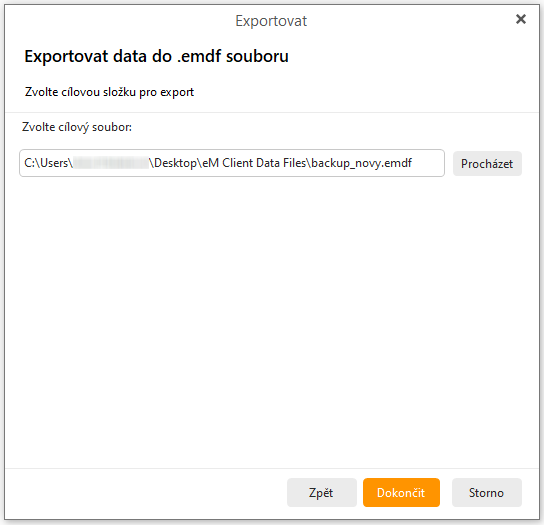Go back using the Zpět button
The image size is (544, 525).
click(322, 492)
